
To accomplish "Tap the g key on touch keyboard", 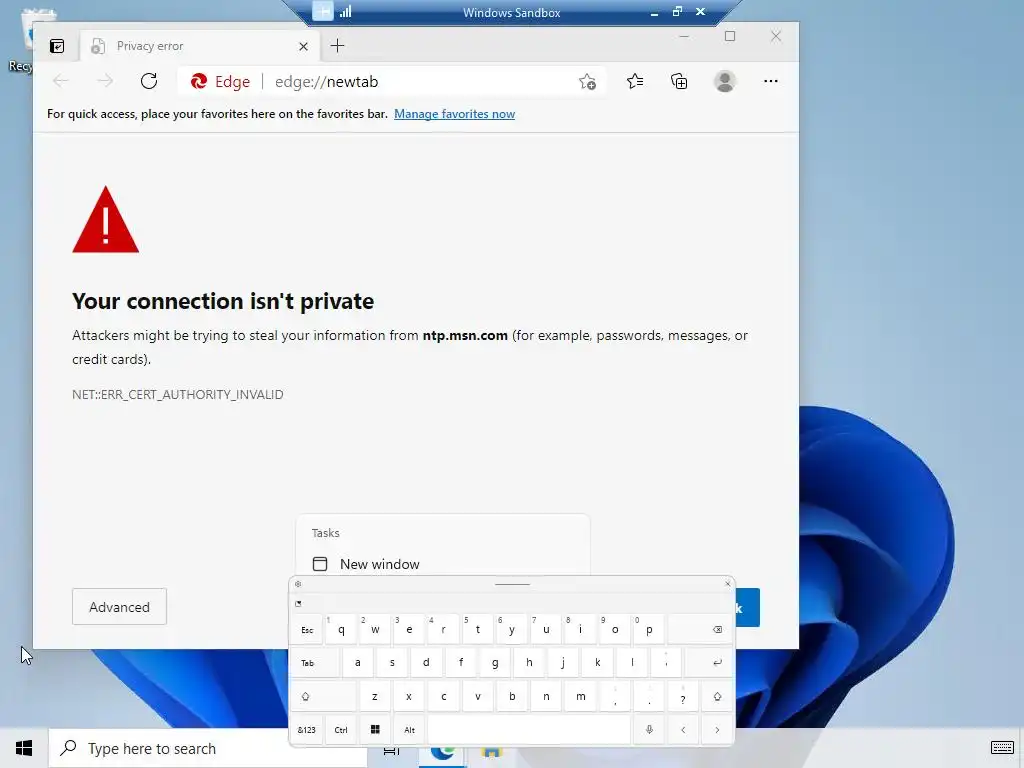I will tap(495, 663).
